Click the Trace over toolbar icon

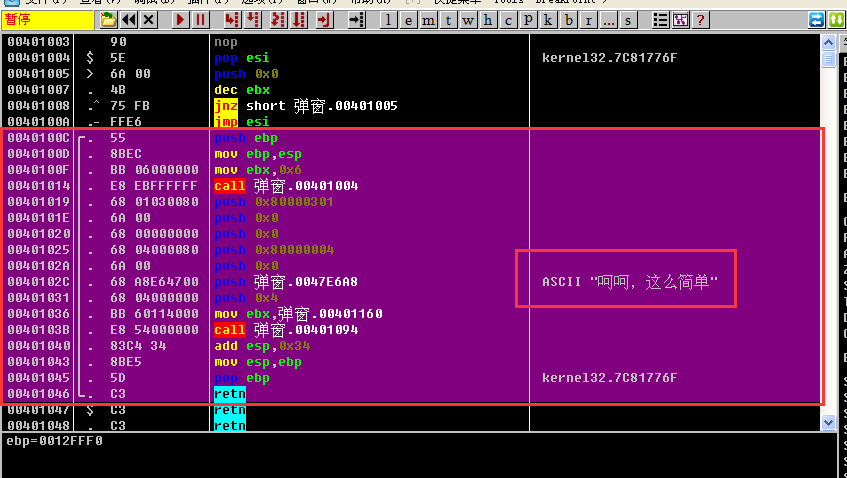pyautogui.click(x=298, y=20)
